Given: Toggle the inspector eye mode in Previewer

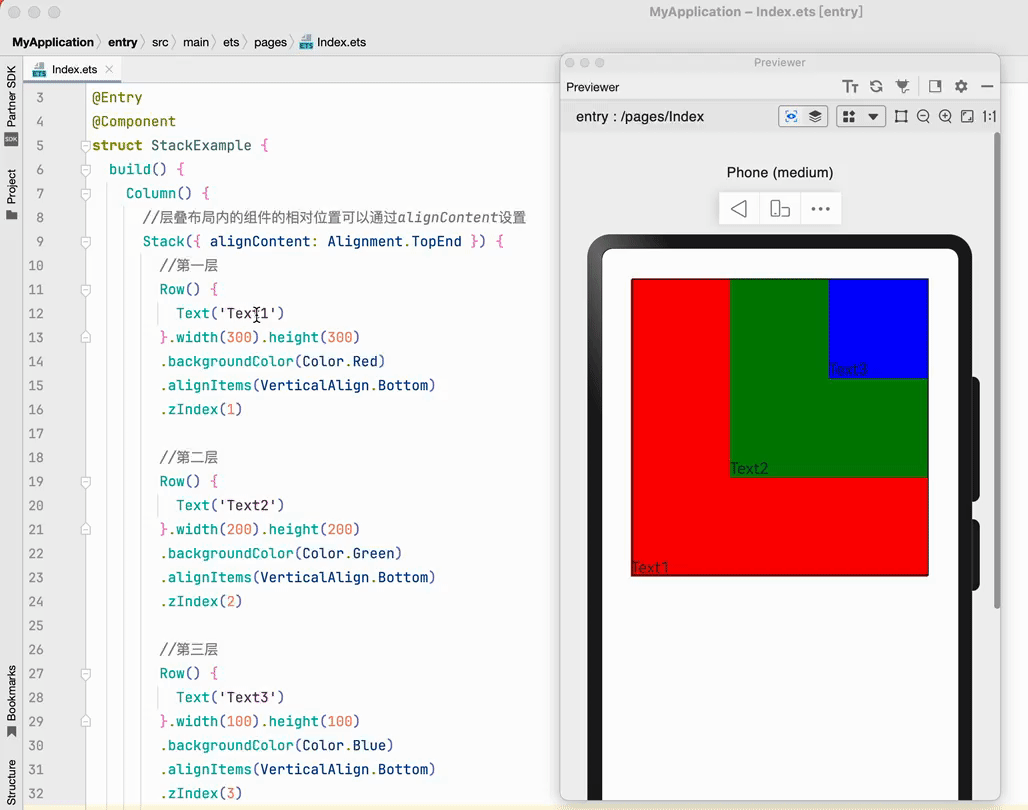Looking at the screenshot, I should [x=791, y=117].
